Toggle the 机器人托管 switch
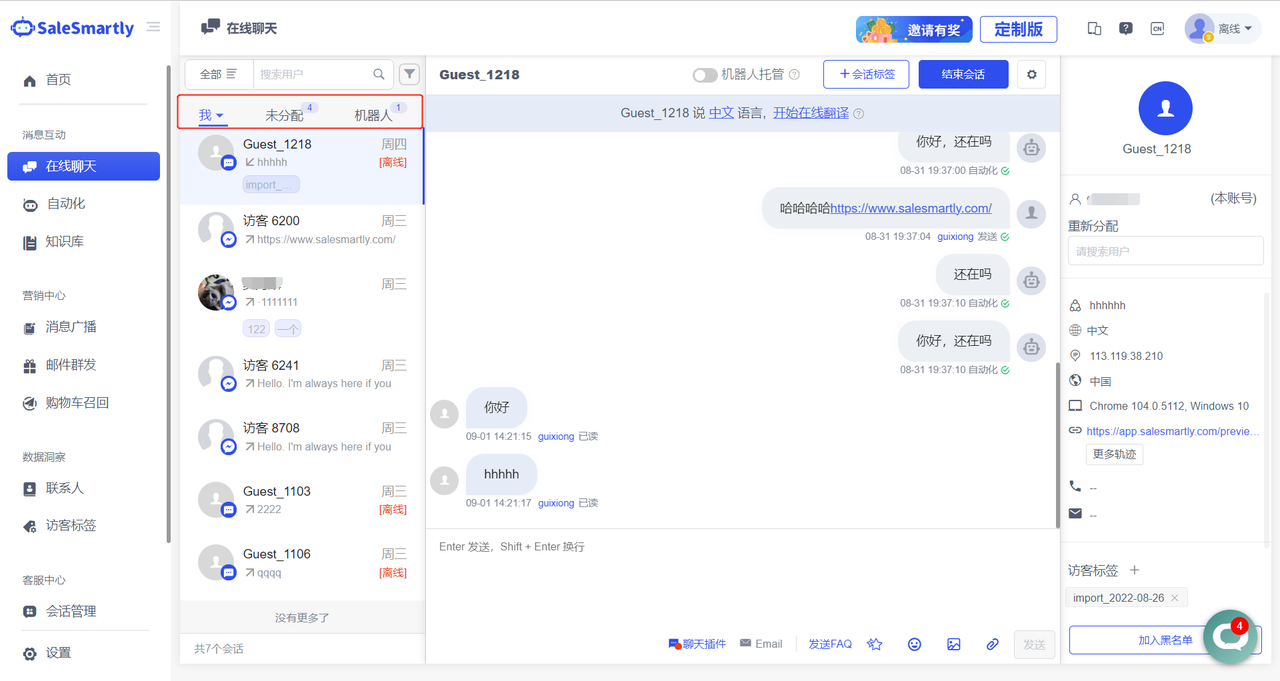This screenshot has height=681, width=1280. 705,75
